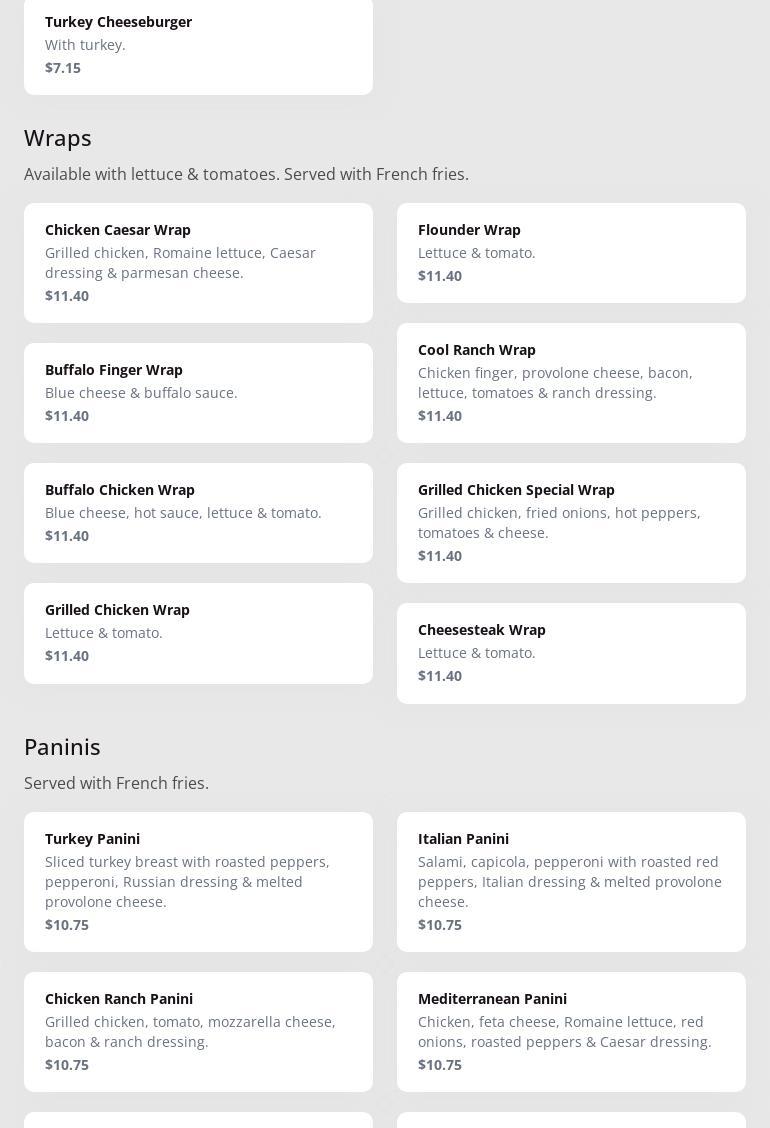
Task: Click the Wraps section heading
Action: (x=58, y=138)
